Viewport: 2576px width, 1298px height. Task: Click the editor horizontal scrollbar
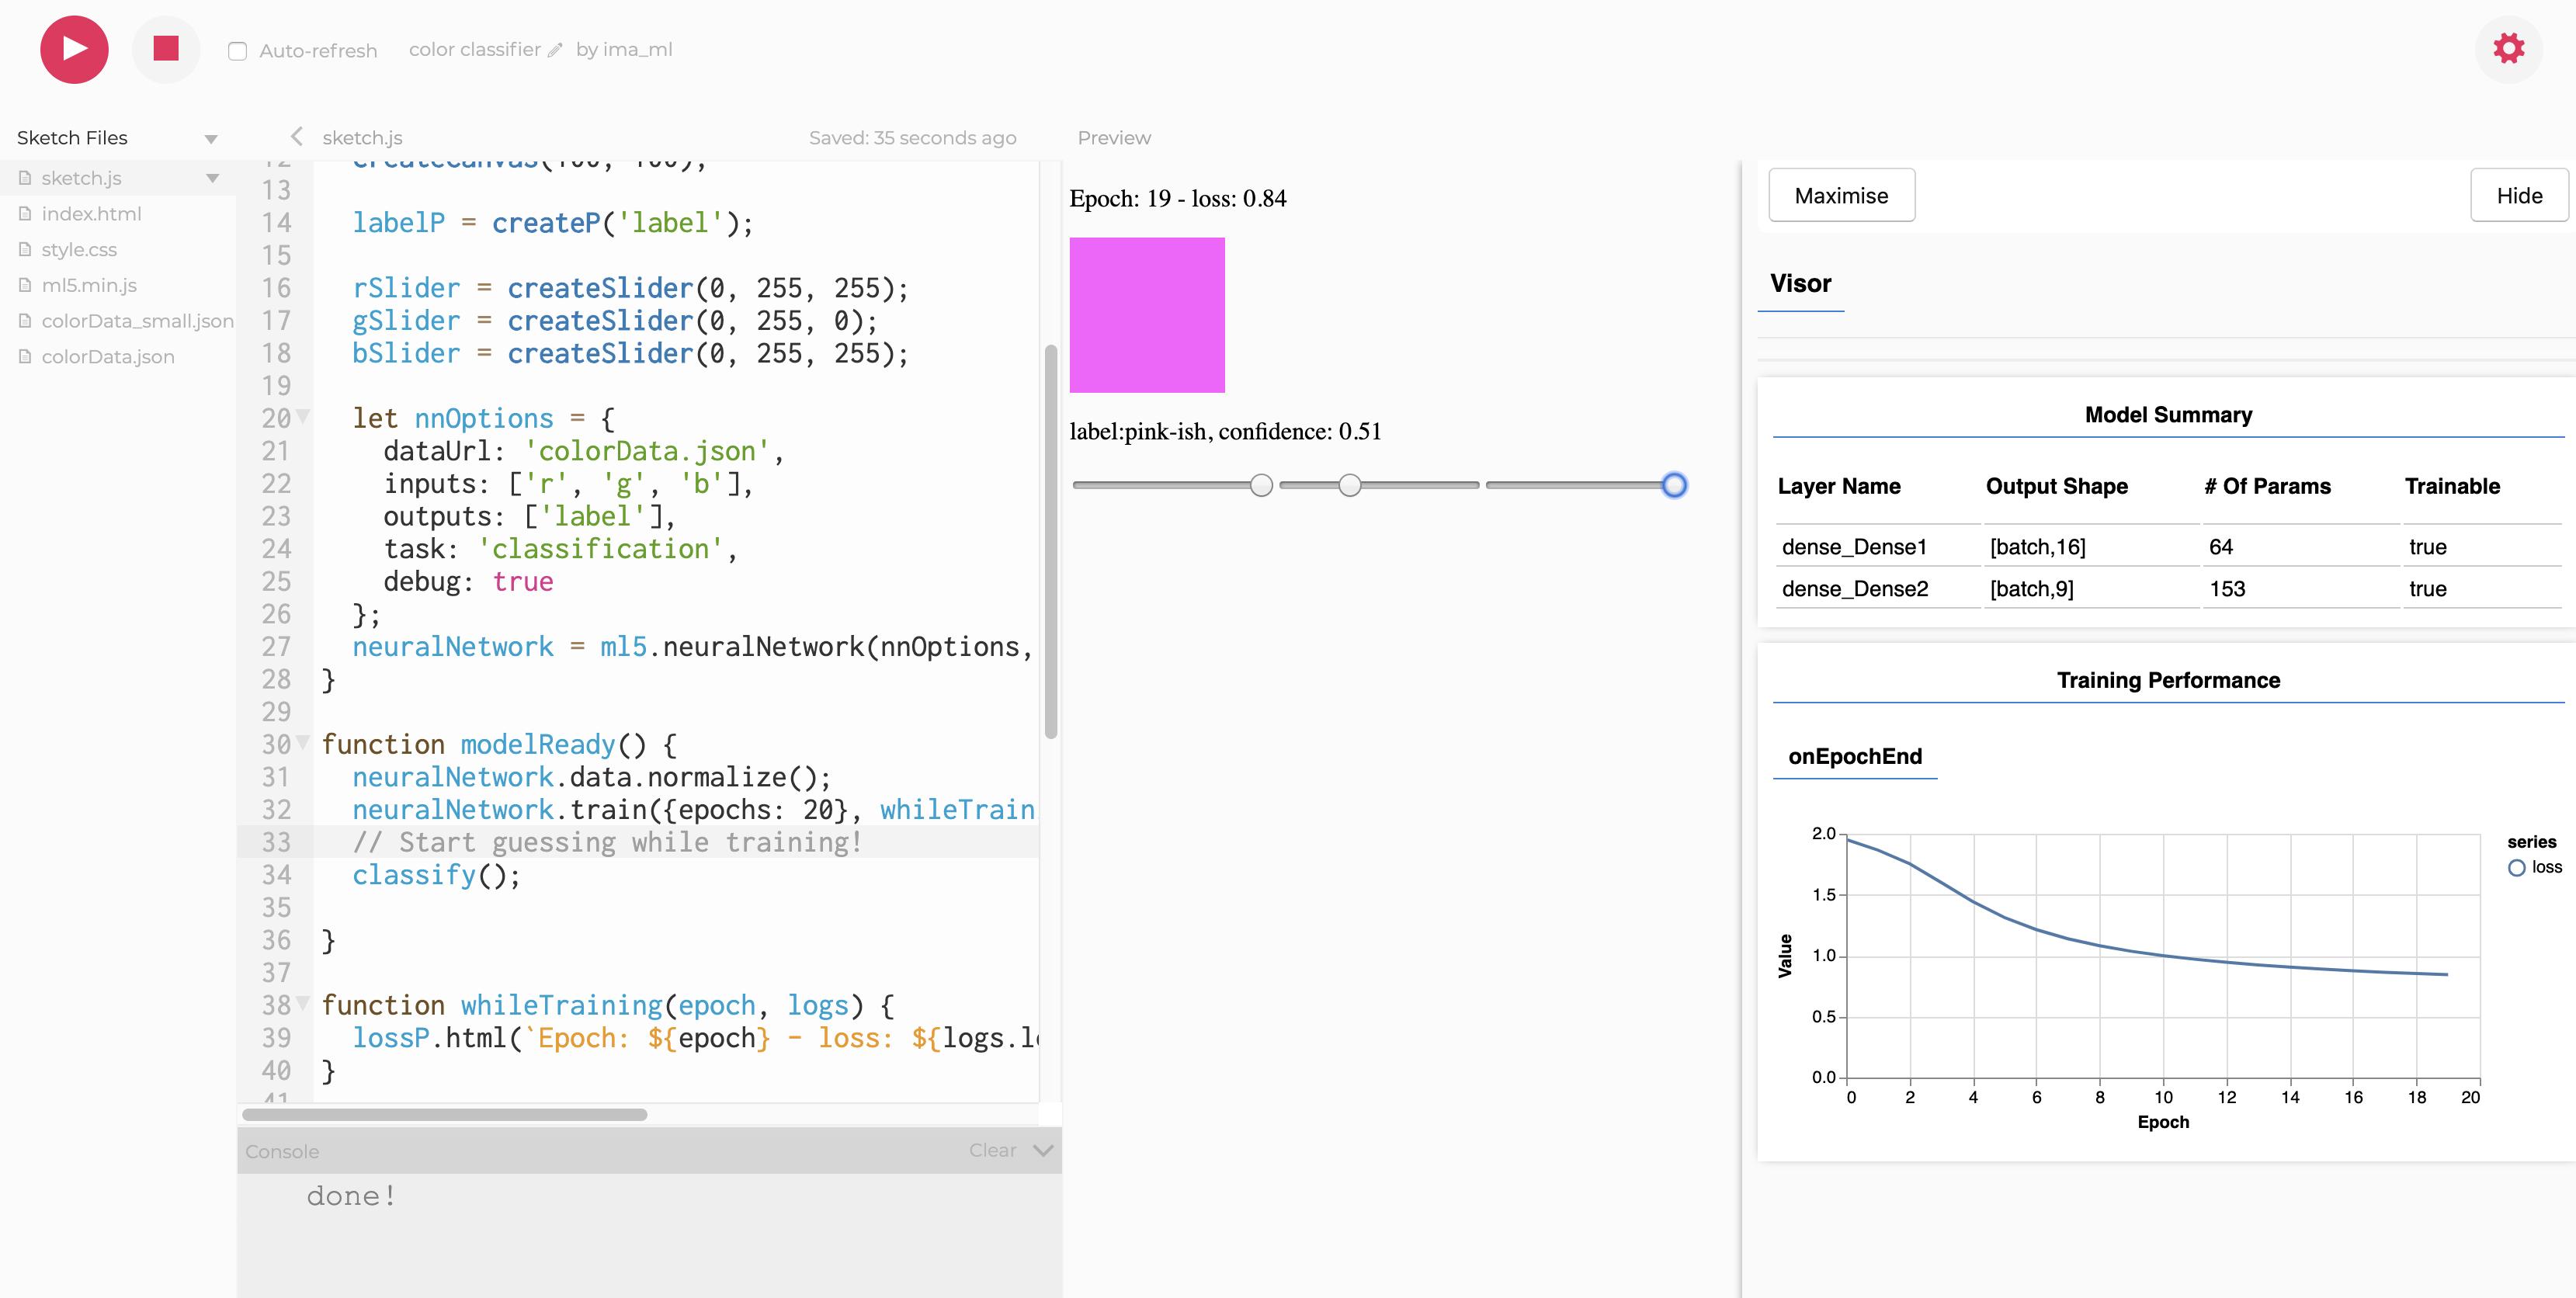click(x=444, y=1114)
